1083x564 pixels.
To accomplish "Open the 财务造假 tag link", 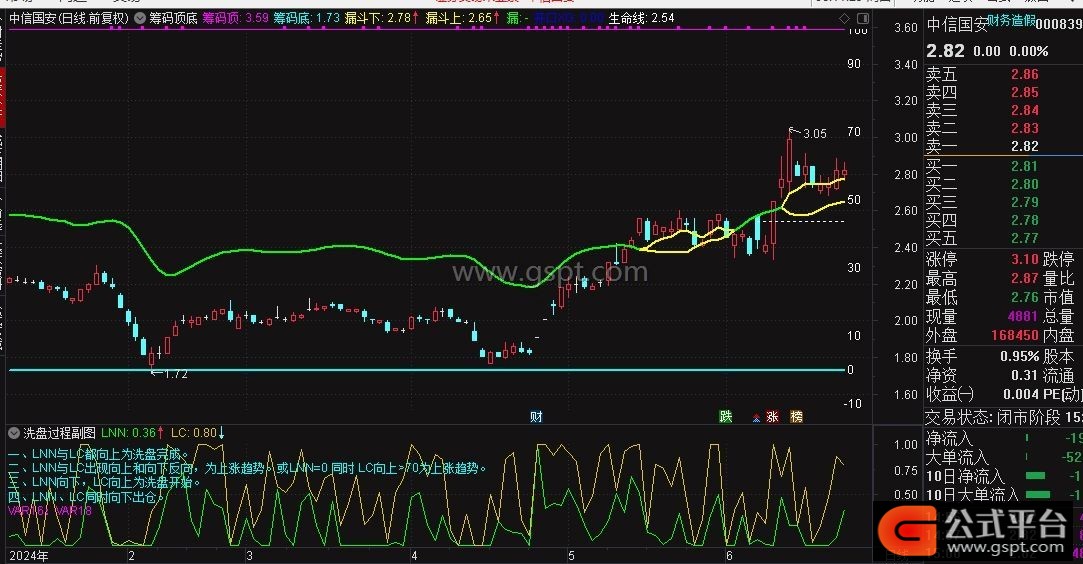I will coord(1011,21).
